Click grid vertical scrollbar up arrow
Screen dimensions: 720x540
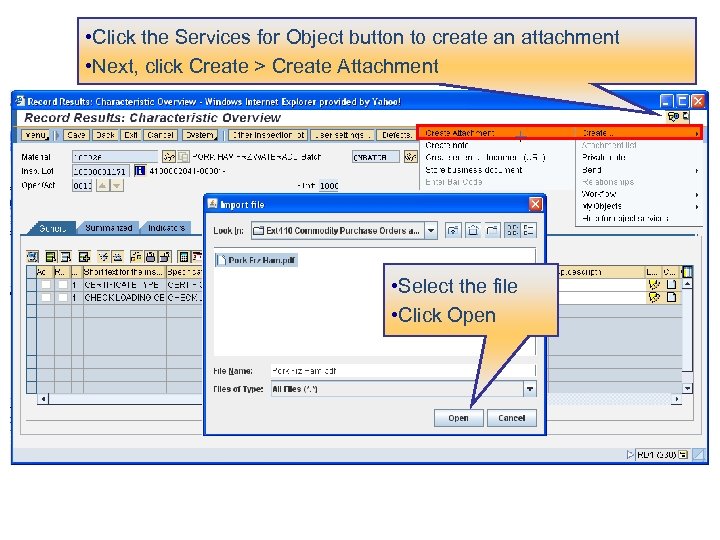(x=687, y=284)
